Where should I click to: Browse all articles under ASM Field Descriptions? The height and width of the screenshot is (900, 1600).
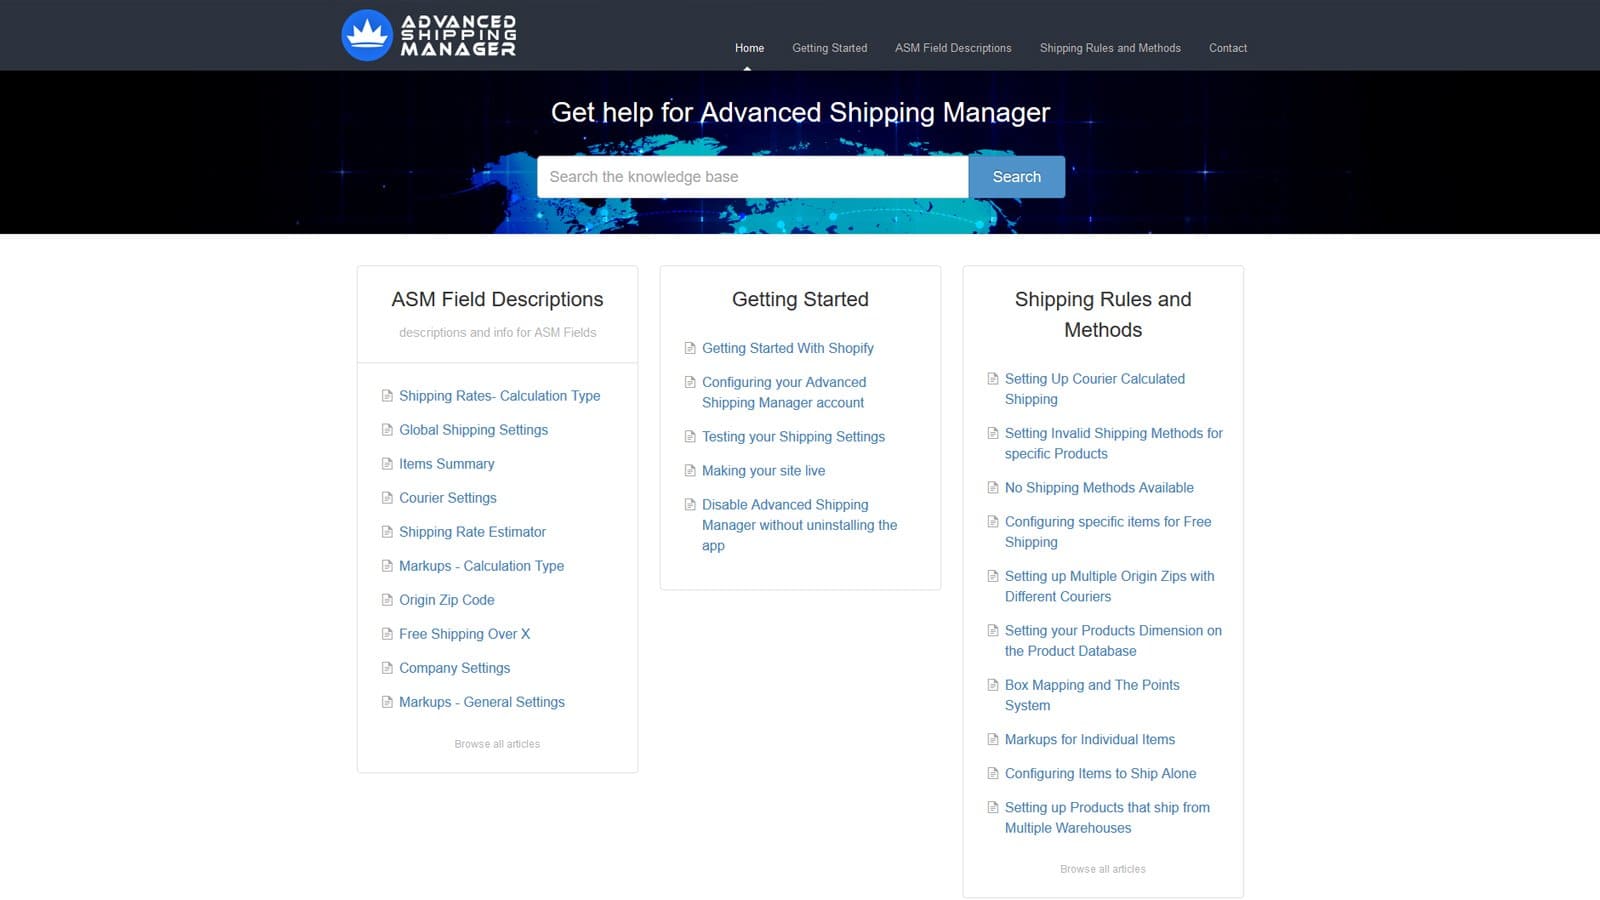497,744
